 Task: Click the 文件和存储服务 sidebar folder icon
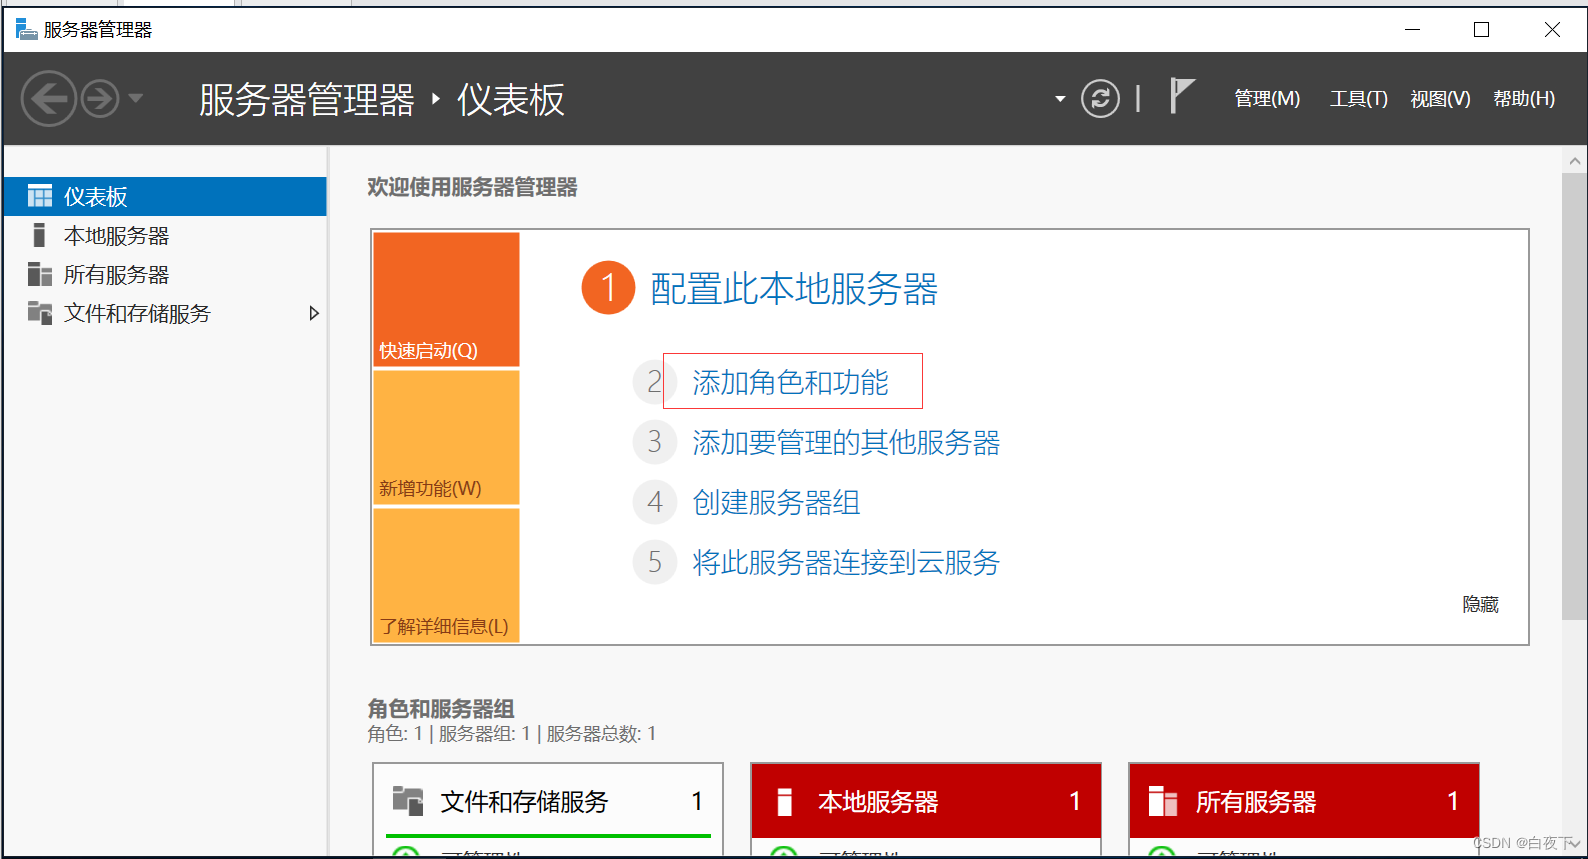coord(40,313)
